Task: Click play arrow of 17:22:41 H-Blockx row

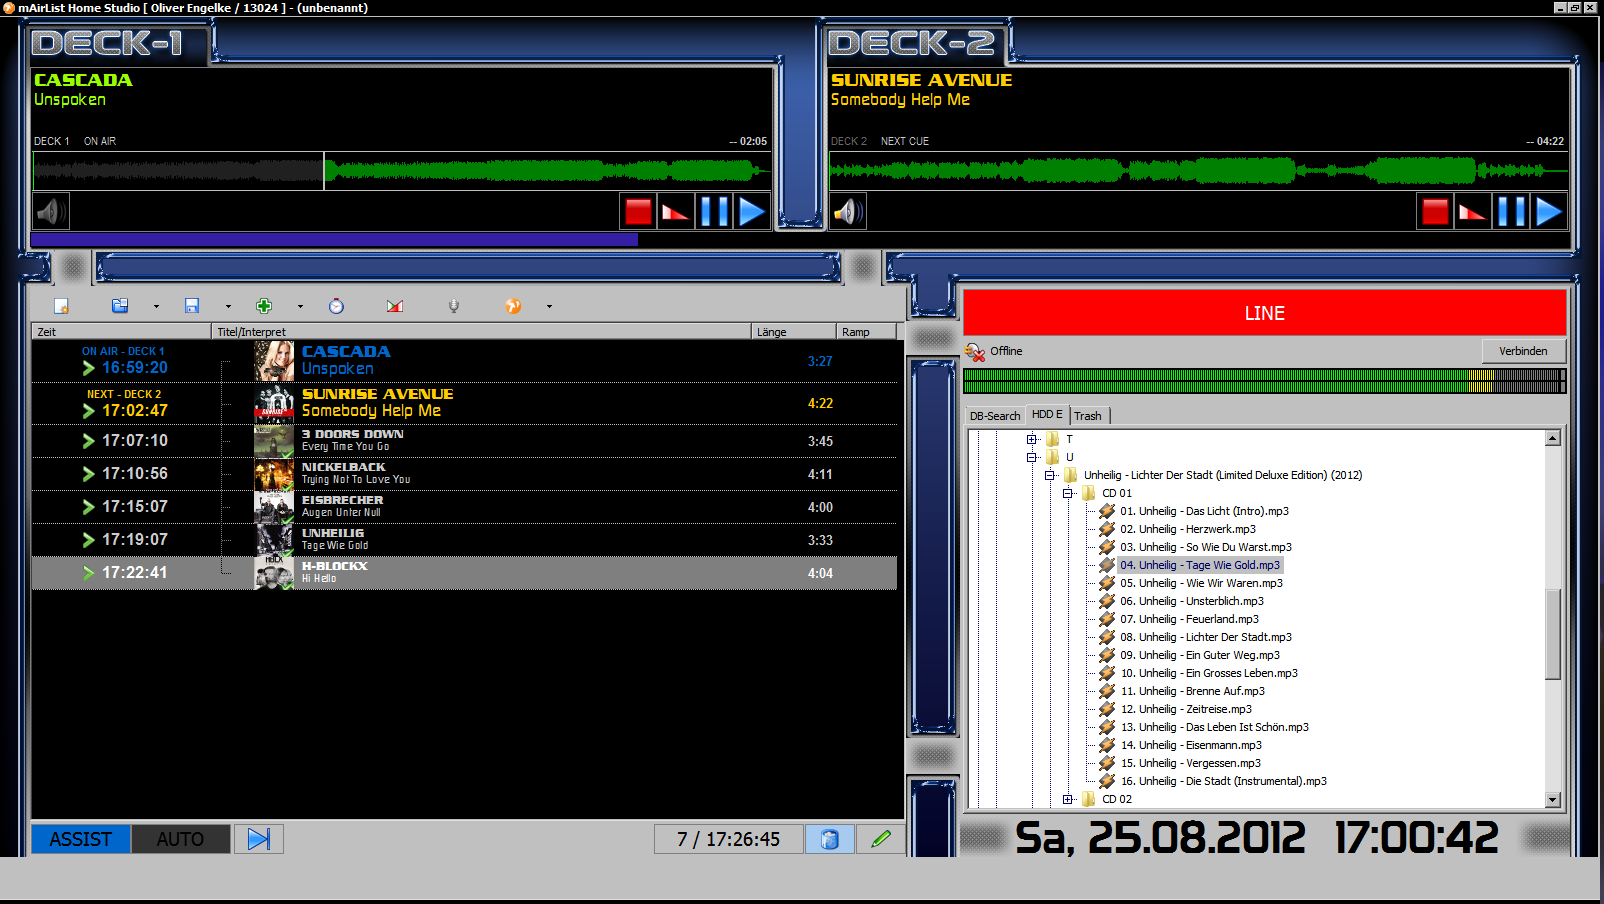Action: point(88,573)
